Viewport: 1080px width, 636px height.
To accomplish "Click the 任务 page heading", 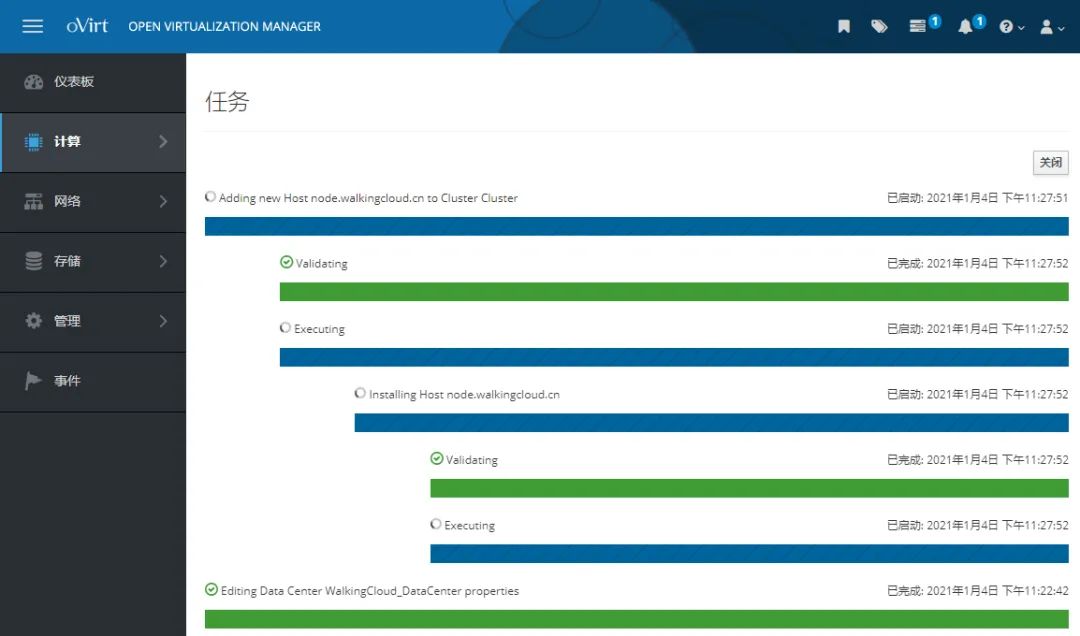I will (227, 101).
